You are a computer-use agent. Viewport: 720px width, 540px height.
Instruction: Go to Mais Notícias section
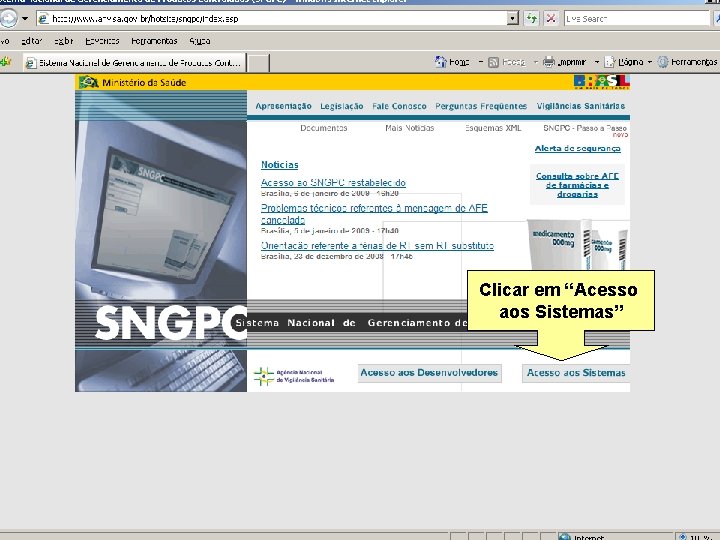409,128
